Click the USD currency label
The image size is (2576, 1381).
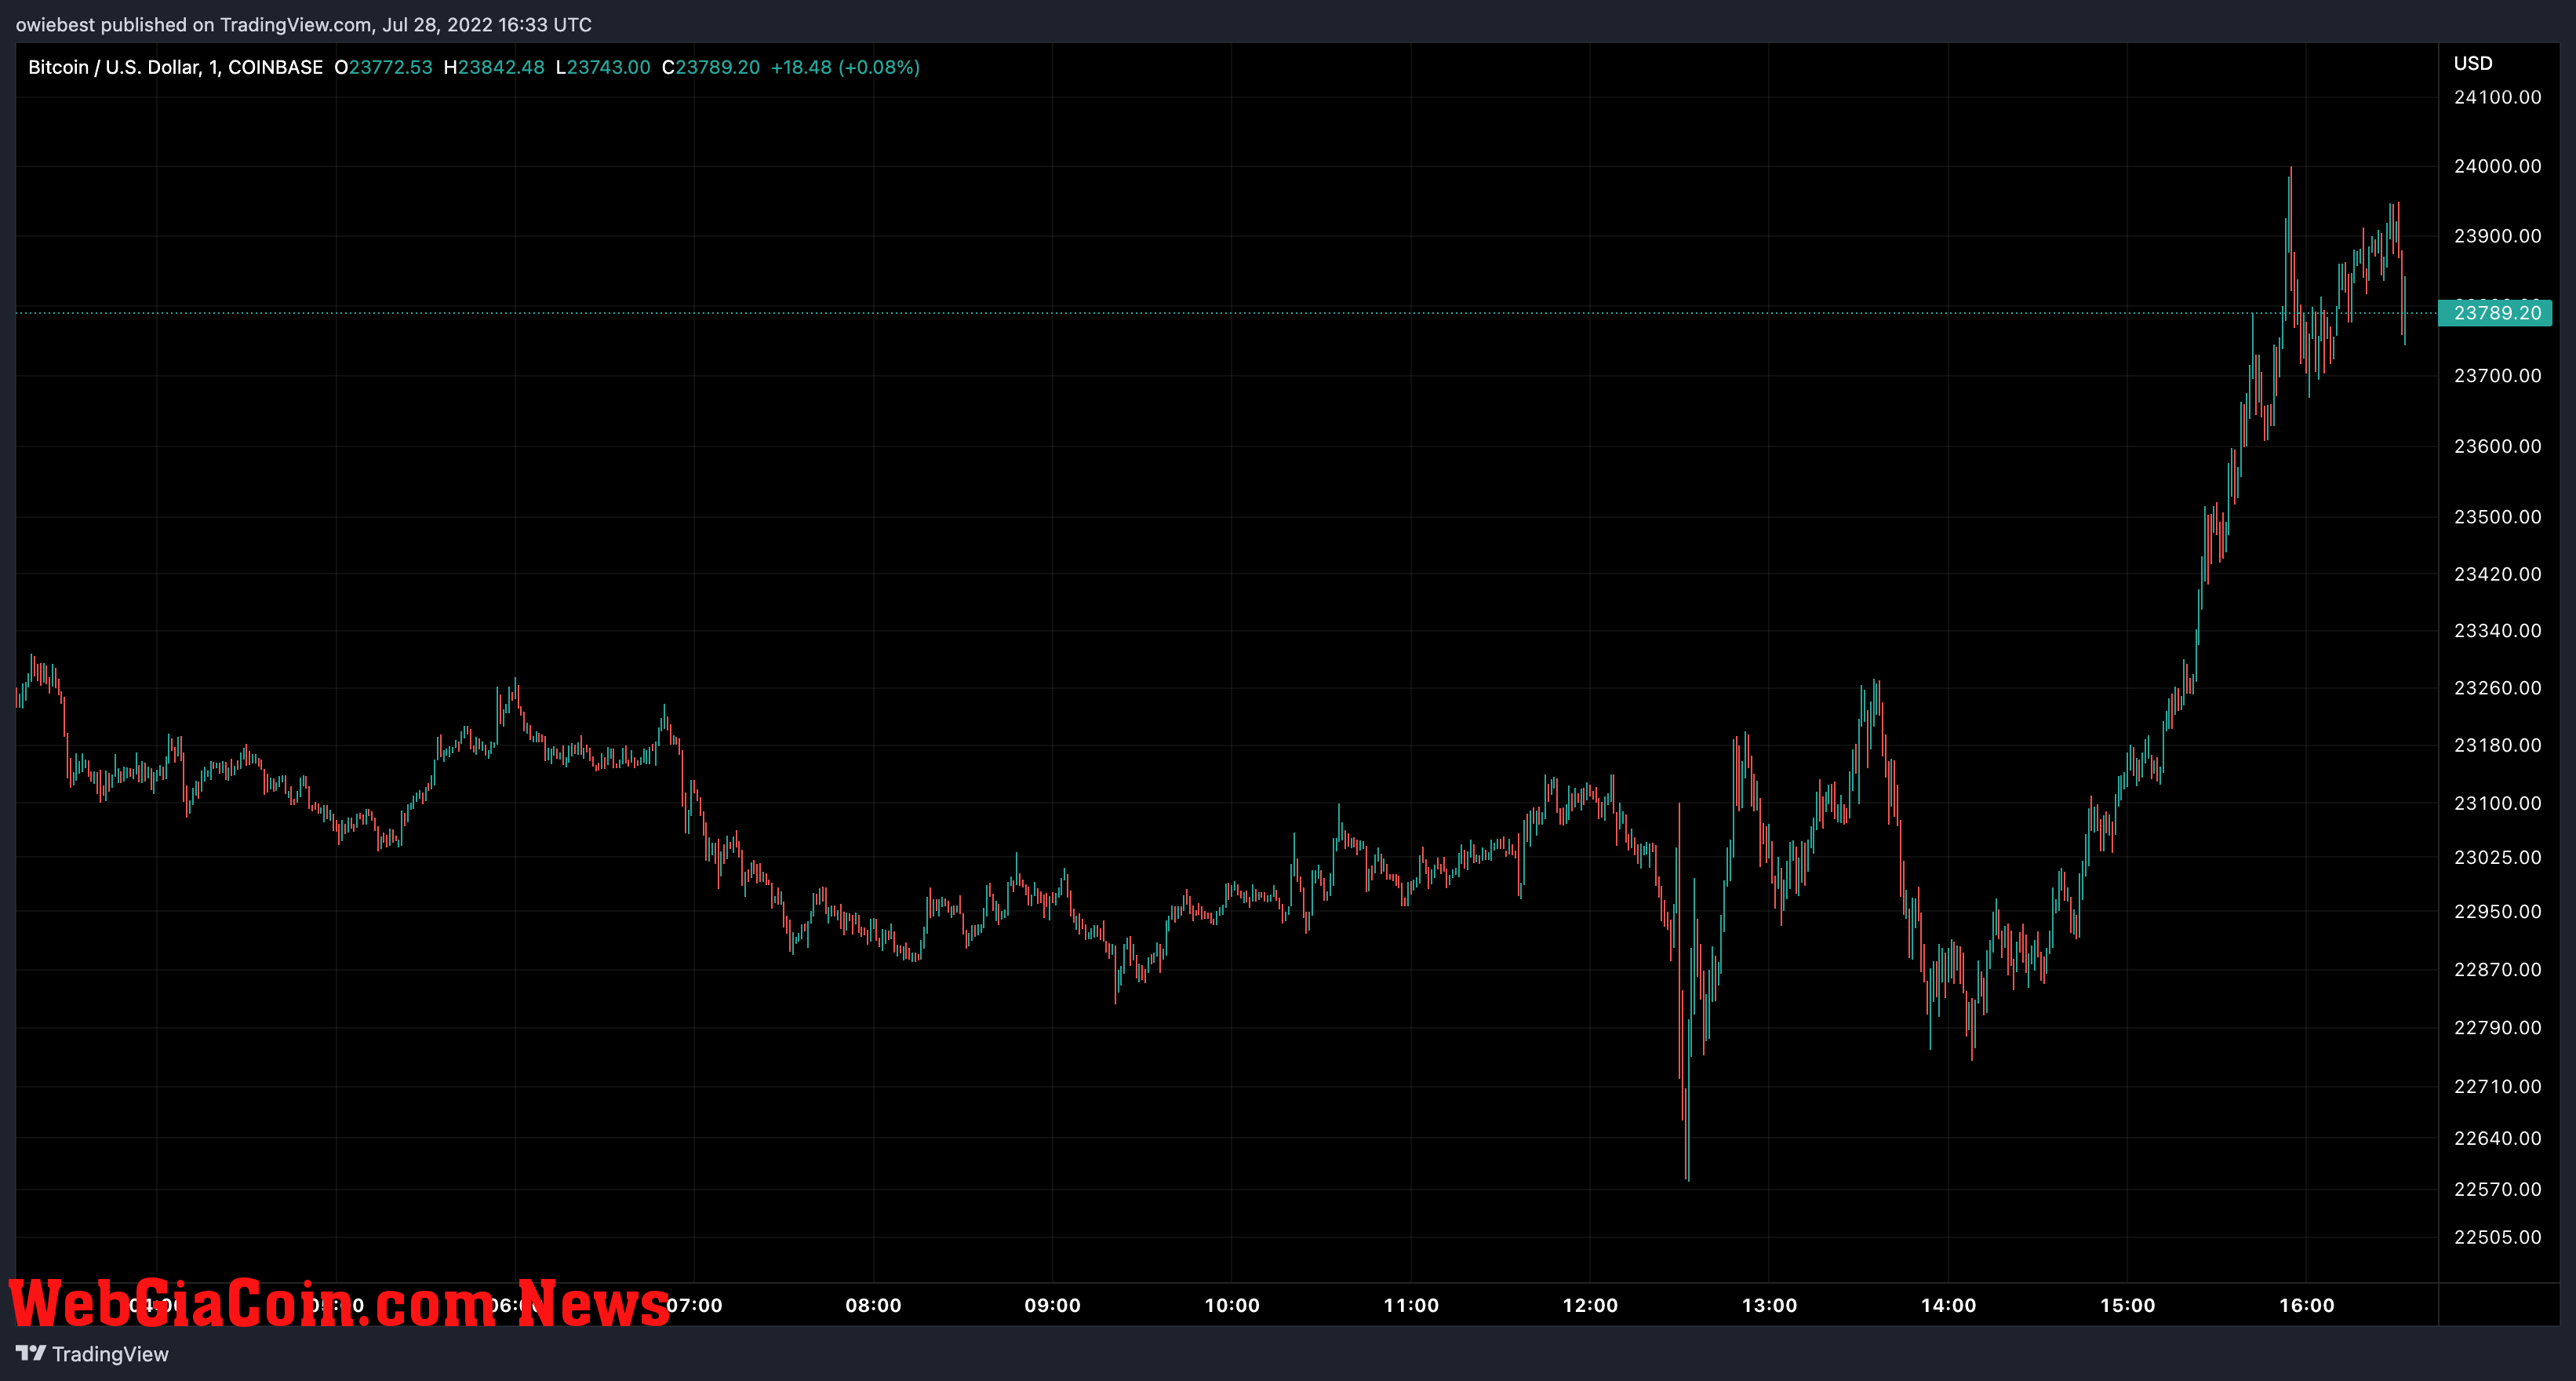pyautogui.click(x=2473, y=63)
